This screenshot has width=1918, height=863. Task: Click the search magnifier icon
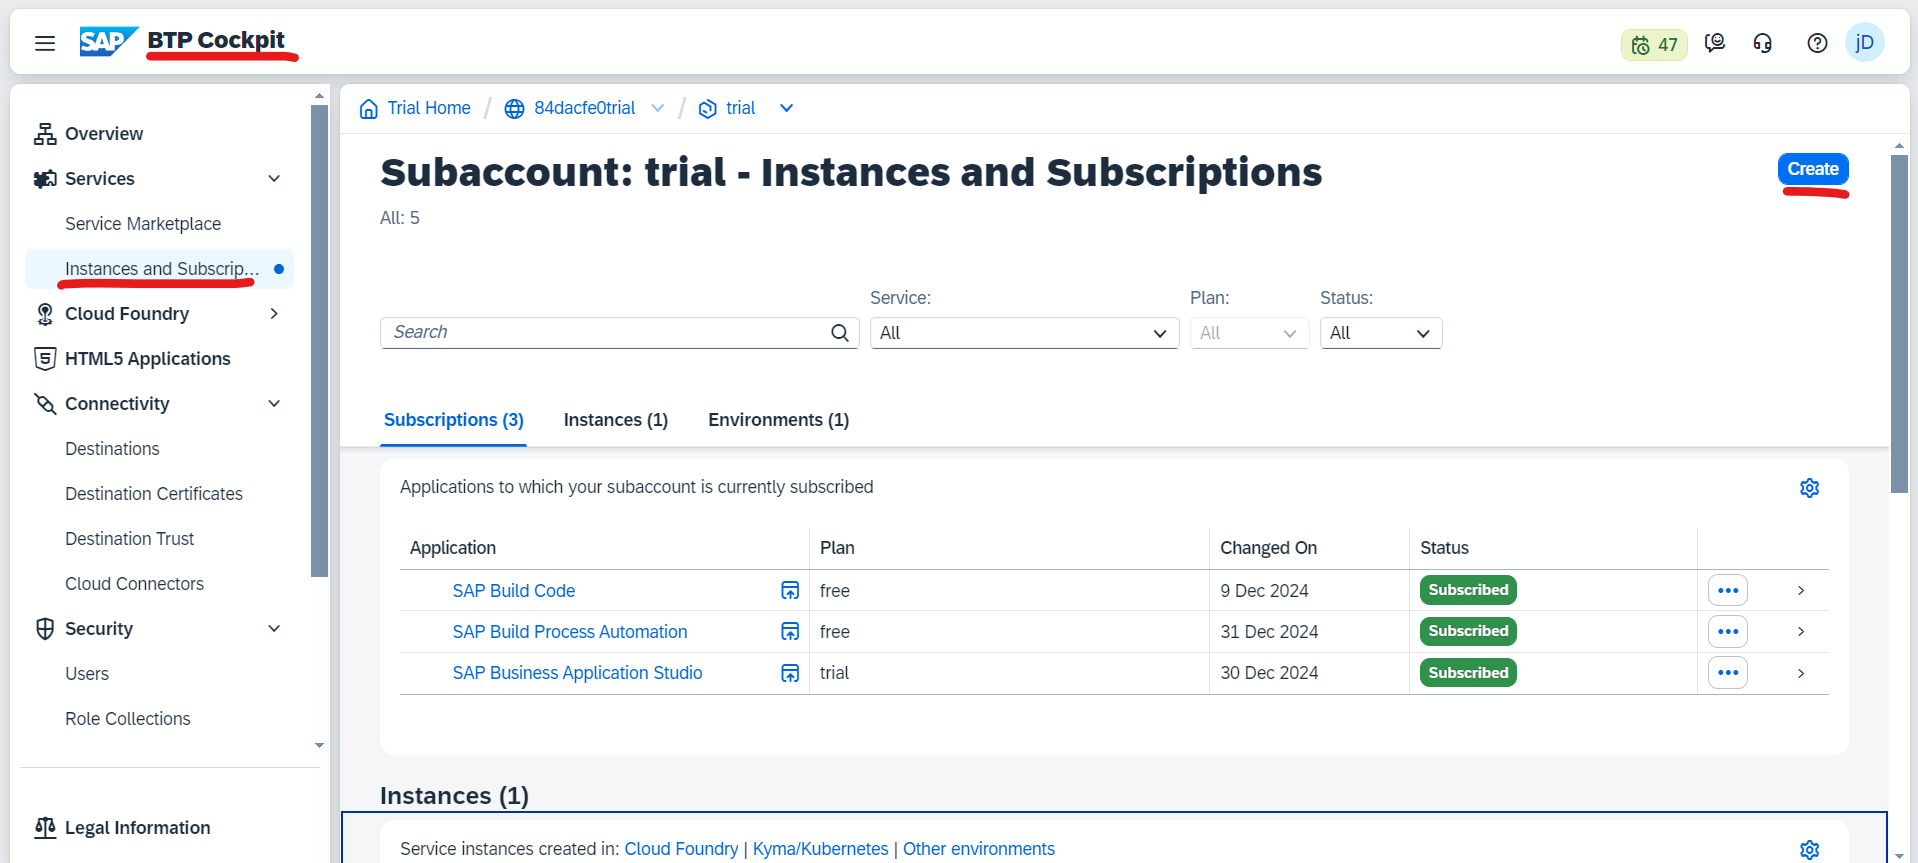pyautogui.click(x=840, y=333)
